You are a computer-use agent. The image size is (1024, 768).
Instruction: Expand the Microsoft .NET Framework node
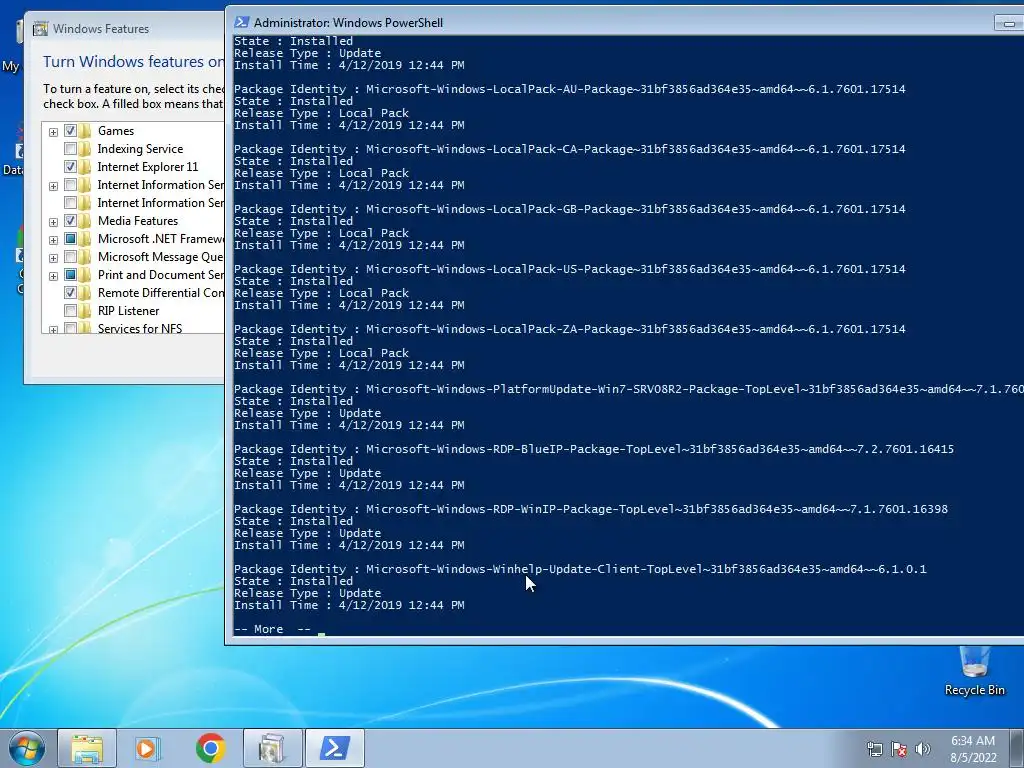coord(54,240)
